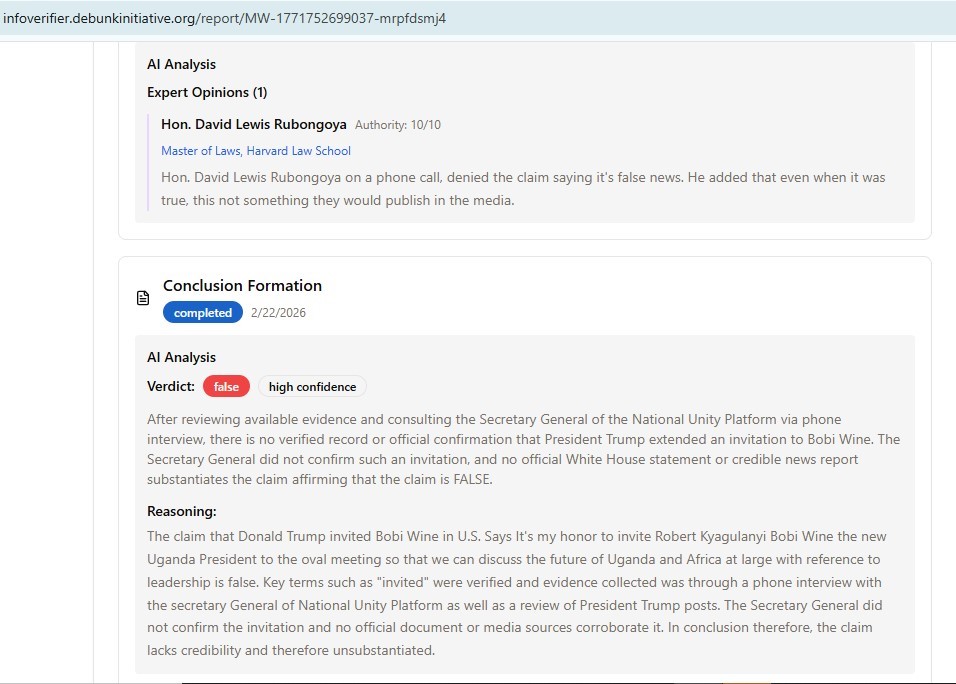Viewport: 956px width, 684px height.
Task: Click the expert's phone call statement text
Action: (522, 189)
